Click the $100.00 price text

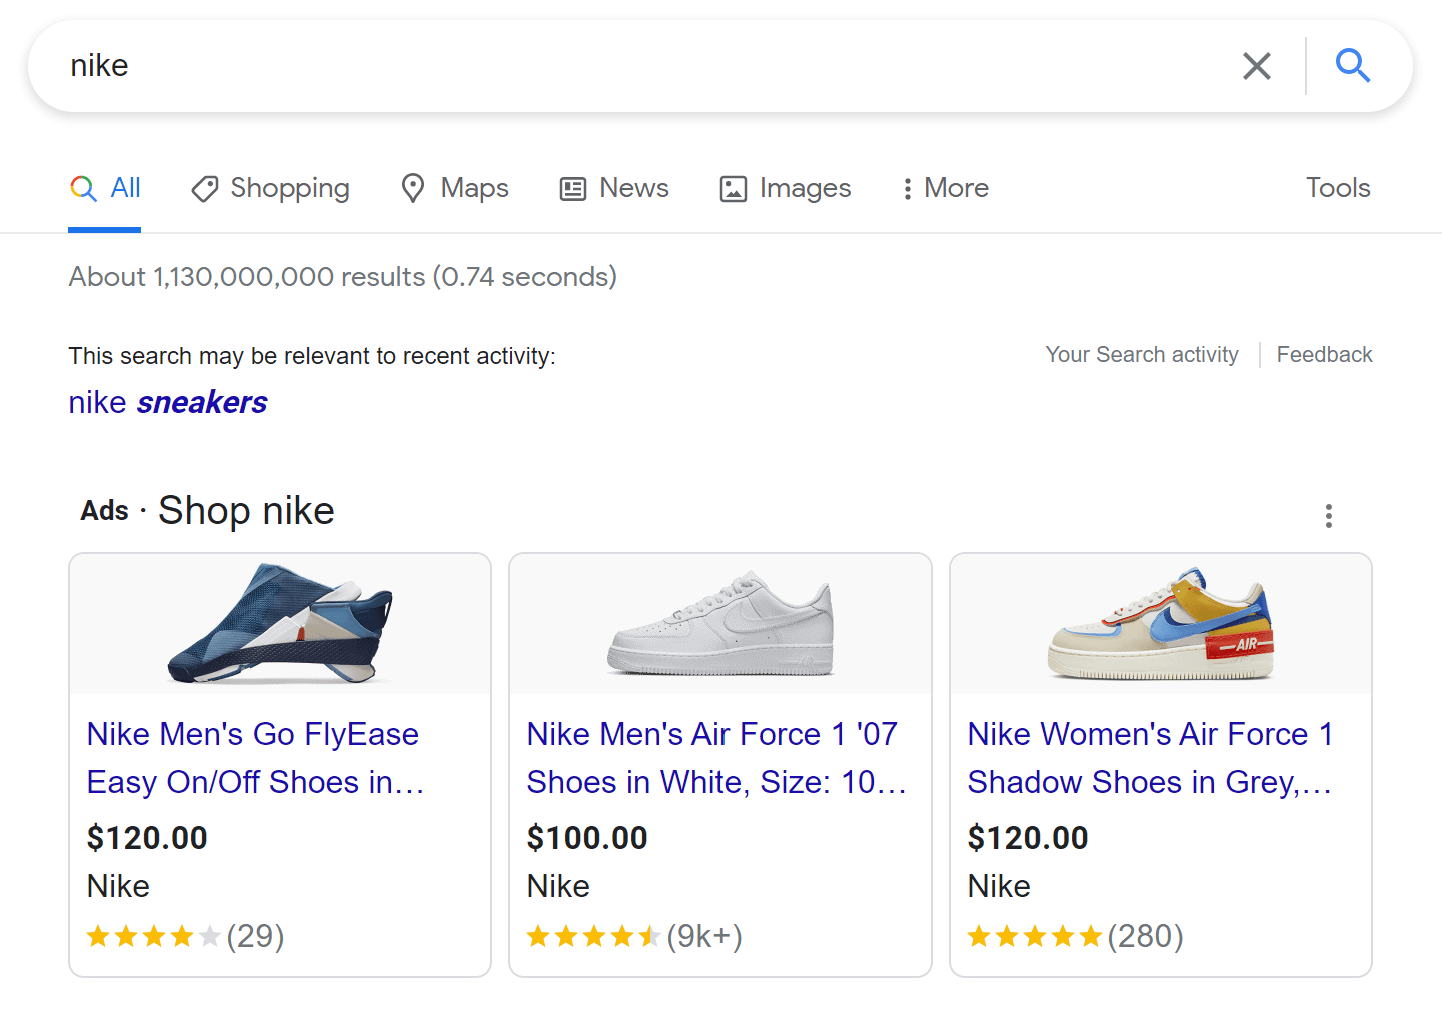[587, 838]
